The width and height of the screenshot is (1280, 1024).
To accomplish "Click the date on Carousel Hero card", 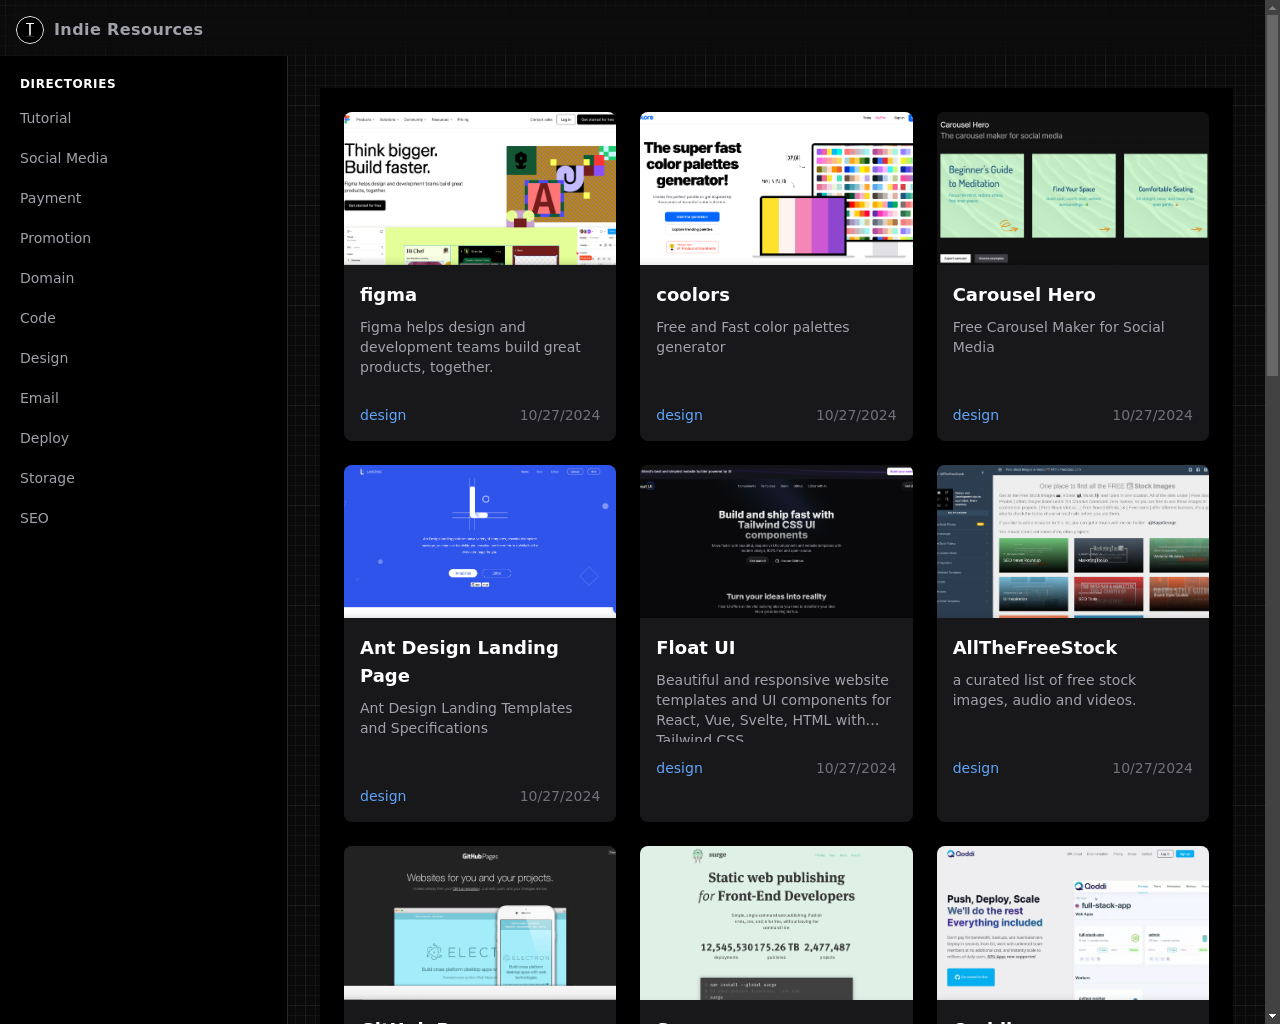I will click(x=1152, y=415).
